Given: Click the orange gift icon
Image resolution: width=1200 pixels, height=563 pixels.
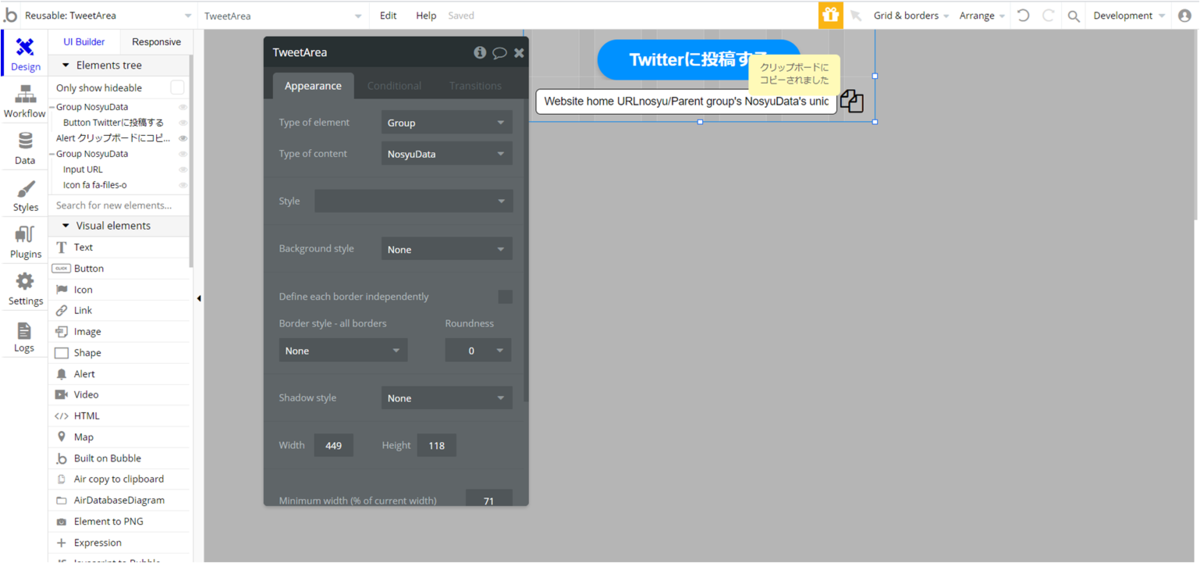Looking at the screenshot, I should [x=830, y=15].
